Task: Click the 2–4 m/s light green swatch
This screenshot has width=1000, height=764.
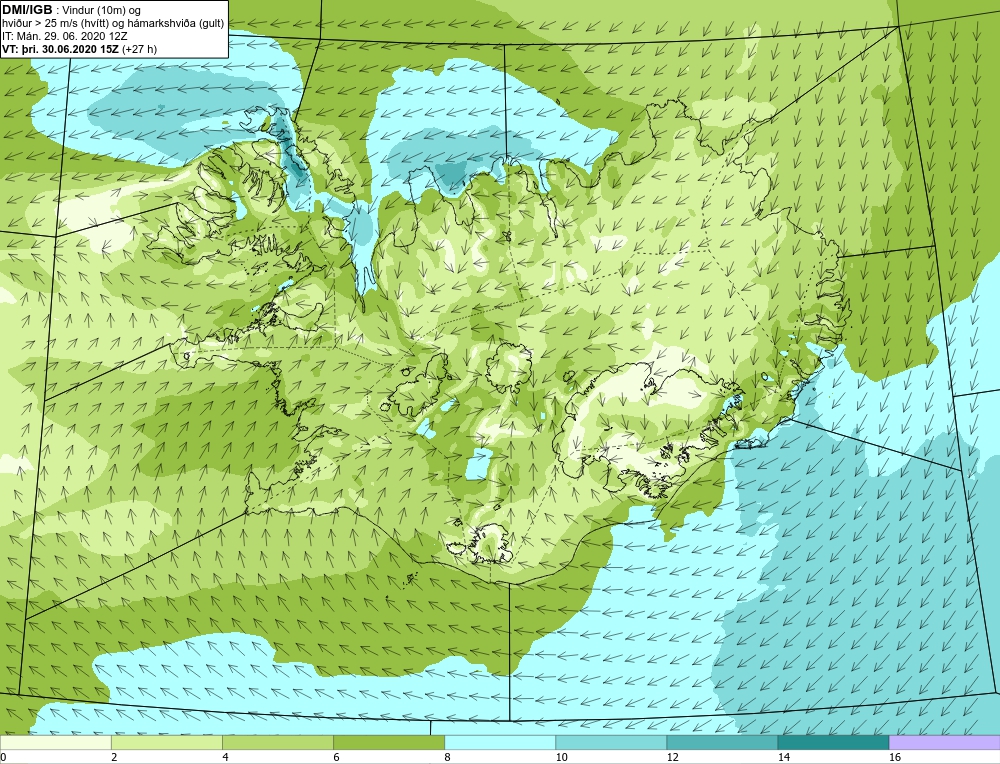Action: tap(166, 742)
